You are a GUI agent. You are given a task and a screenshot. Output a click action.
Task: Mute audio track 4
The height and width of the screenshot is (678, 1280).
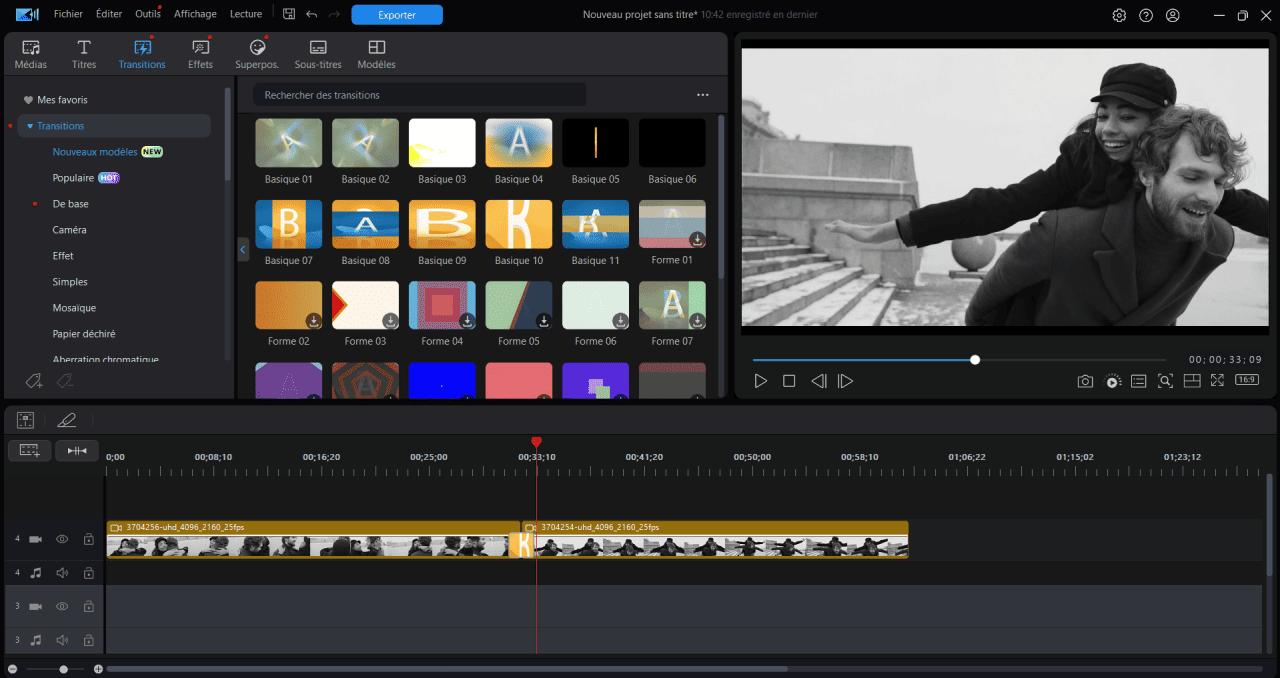[x=61, y=572]
